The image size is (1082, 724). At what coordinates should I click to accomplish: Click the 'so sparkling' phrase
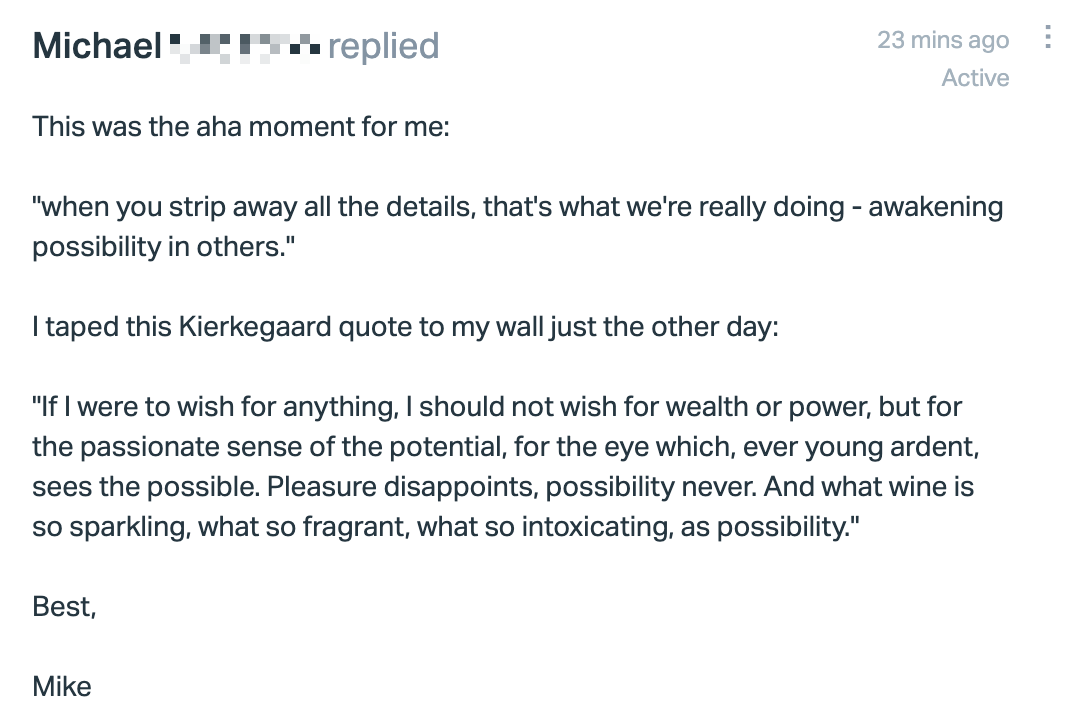[x=110, y=527]
